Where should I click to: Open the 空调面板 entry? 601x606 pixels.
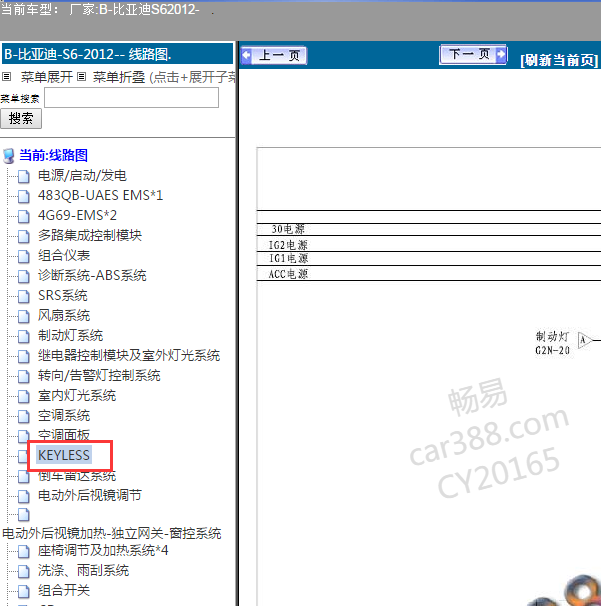tap(64, 435)
